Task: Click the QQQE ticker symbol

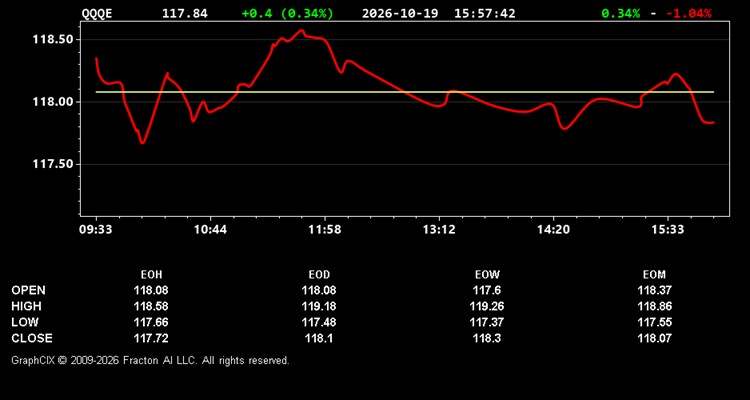Action: [x=97, y=13]
